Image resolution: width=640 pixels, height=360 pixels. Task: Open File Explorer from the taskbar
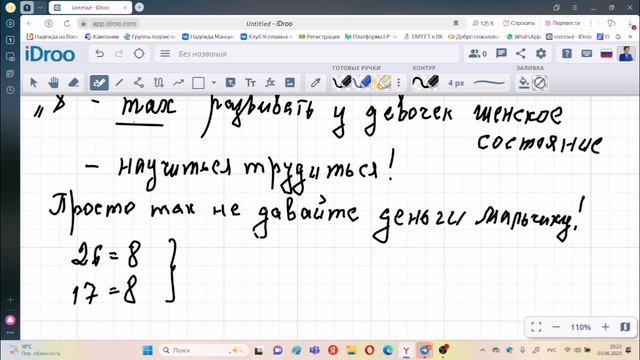(351, 350)
